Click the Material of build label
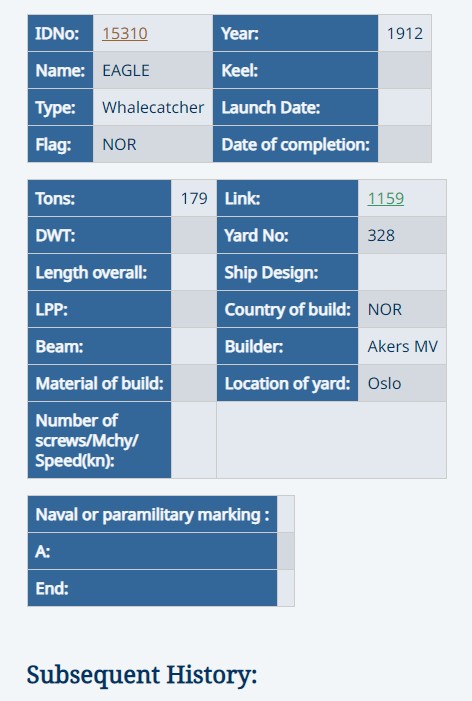 99,384
